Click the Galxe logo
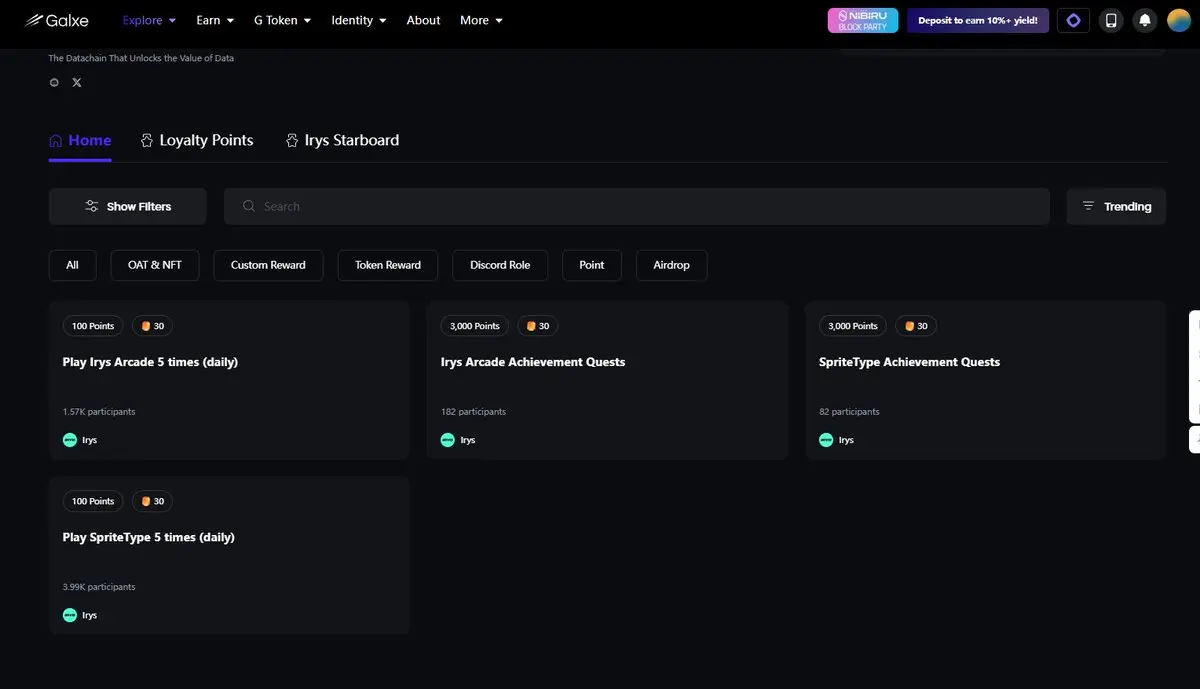Image resolution: width=1200 pixels, height=689 pixels. (57, 20)
